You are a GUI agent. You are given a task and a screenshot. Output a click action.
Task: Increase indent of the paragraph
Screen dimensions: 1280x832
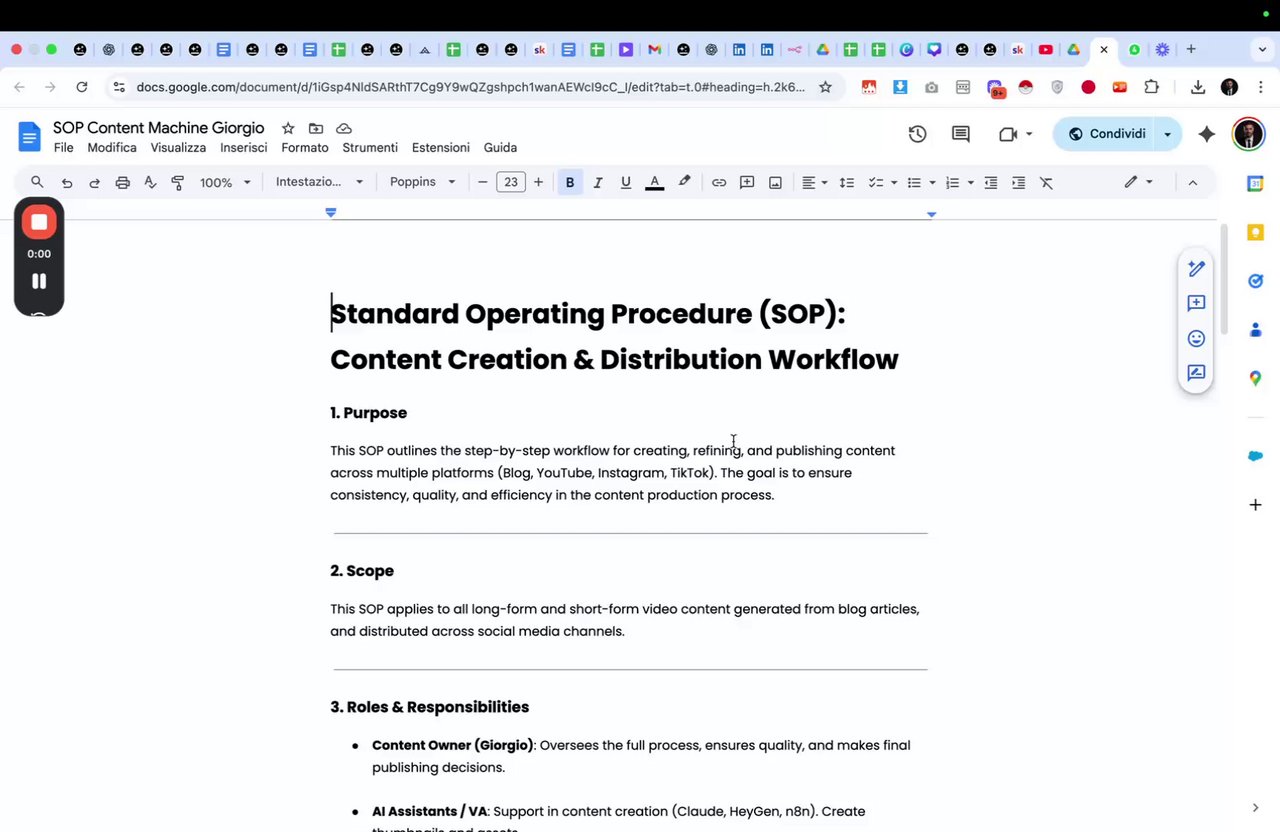coord(1019,182)
